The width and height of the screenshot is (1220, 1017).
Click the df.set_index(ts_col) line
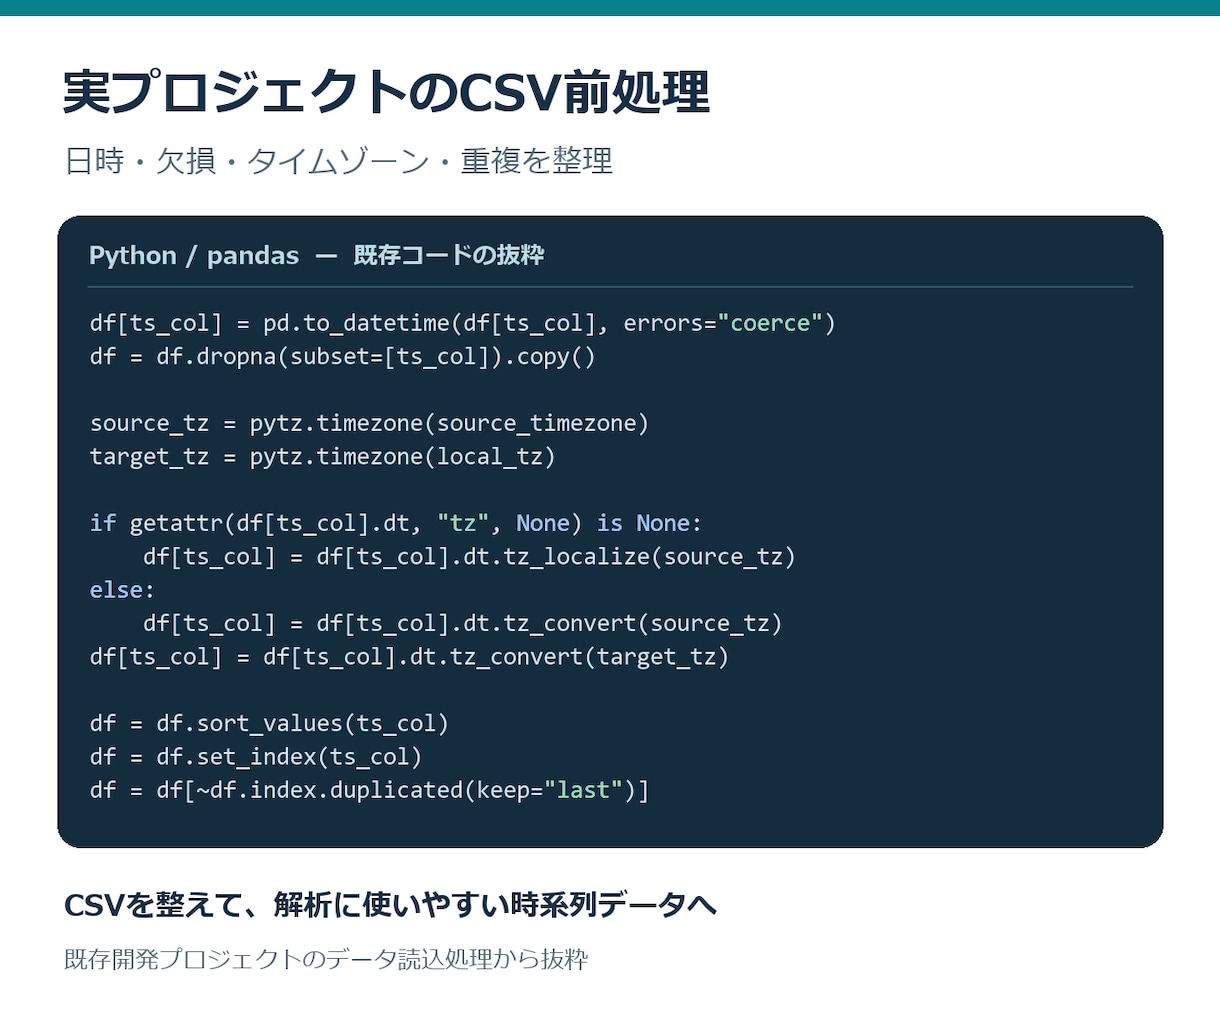coord(256,756)
